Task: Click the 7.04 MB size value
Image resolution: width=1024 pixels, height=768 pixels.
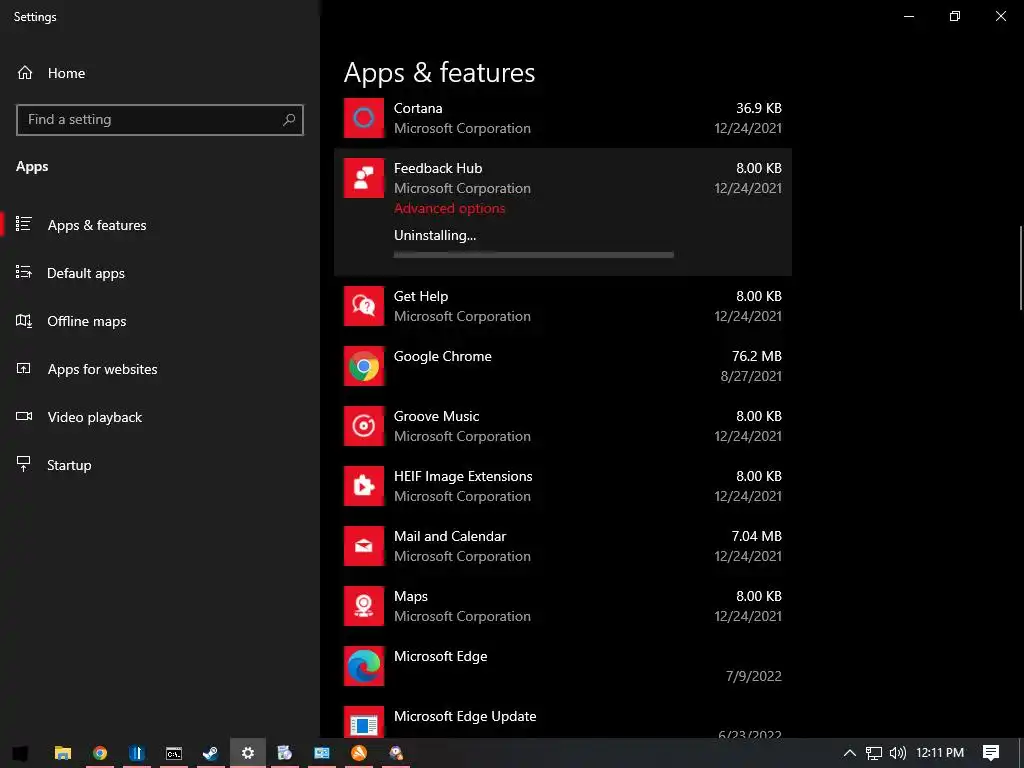Action: coord(756,536)
